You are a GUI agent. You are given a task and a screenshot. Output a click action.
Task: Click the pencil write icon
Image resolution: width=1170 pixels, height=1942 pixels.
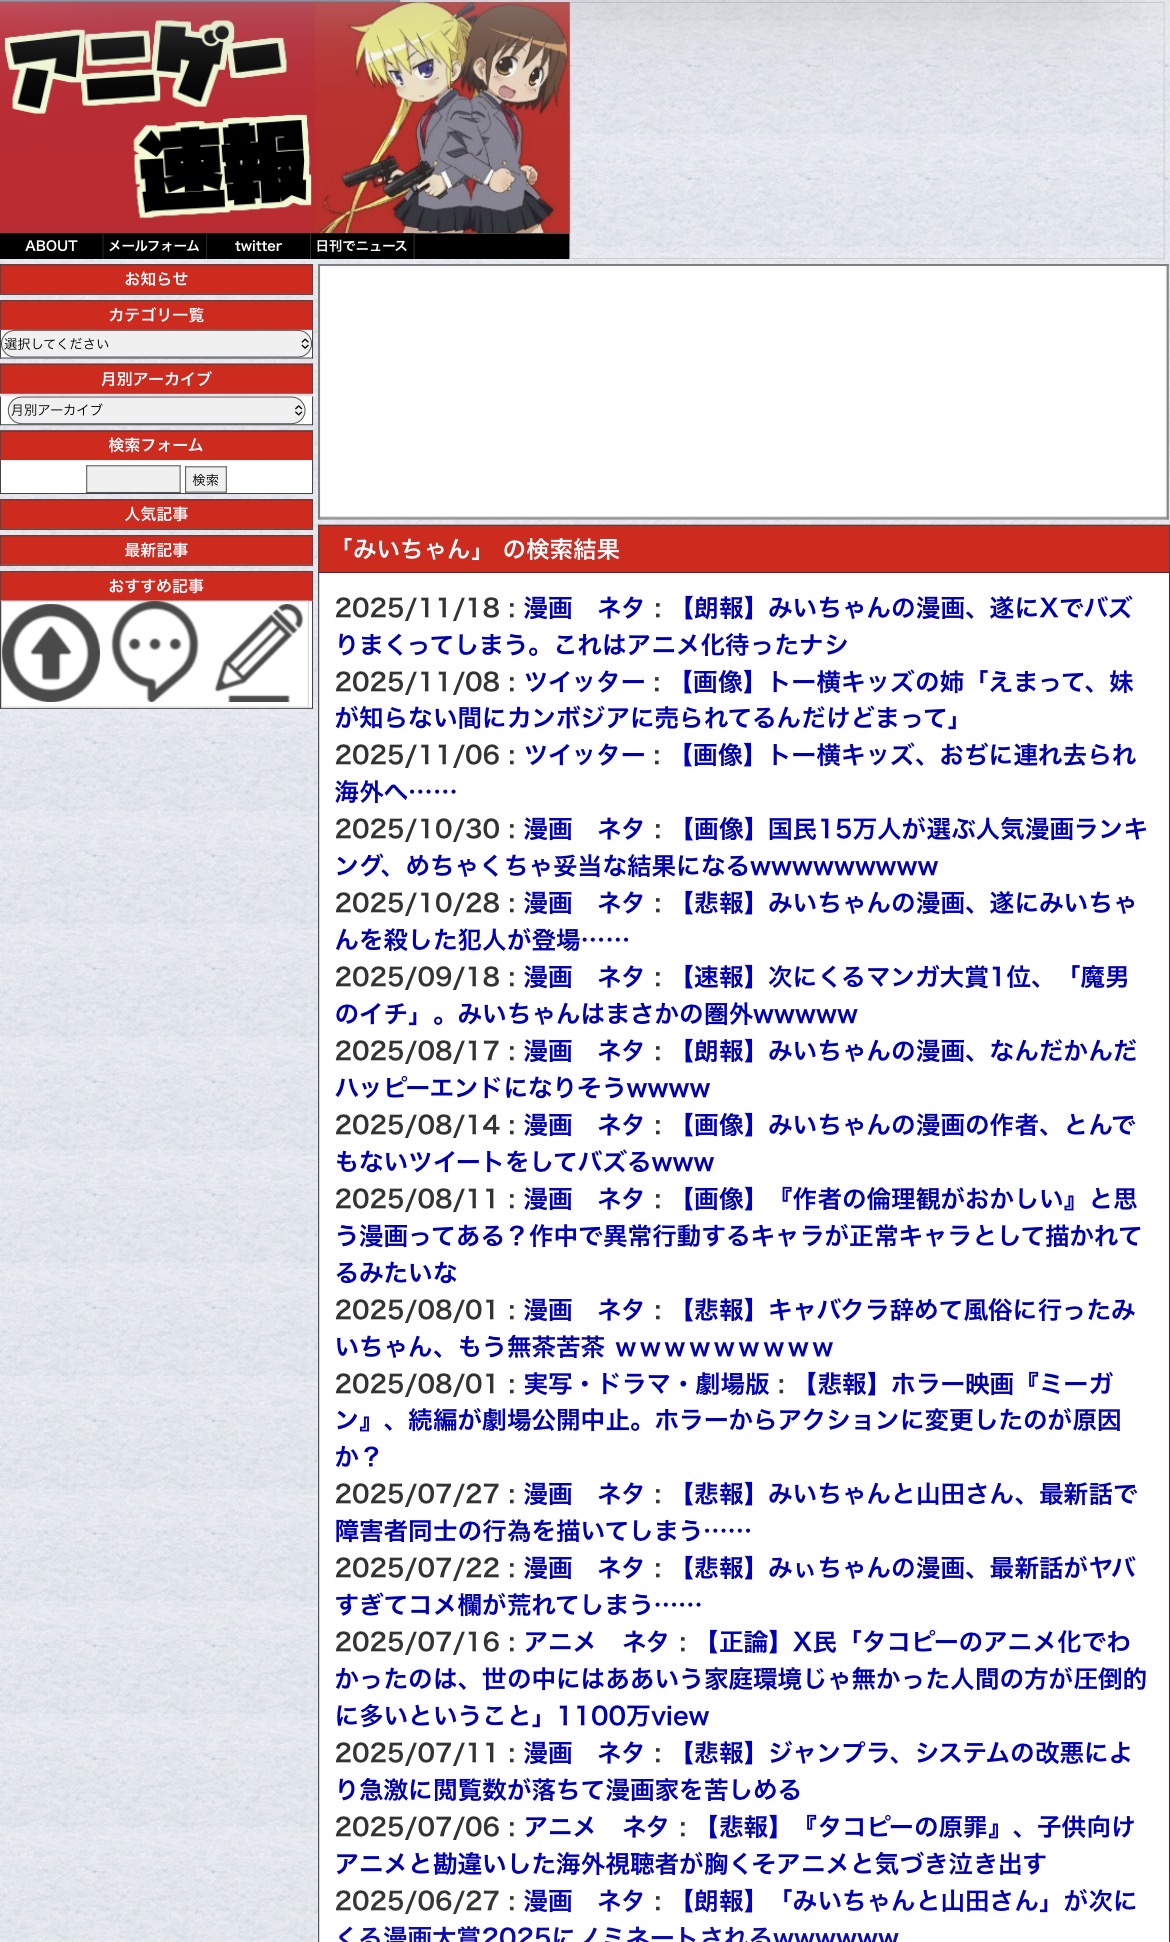[x=260, y=651]
